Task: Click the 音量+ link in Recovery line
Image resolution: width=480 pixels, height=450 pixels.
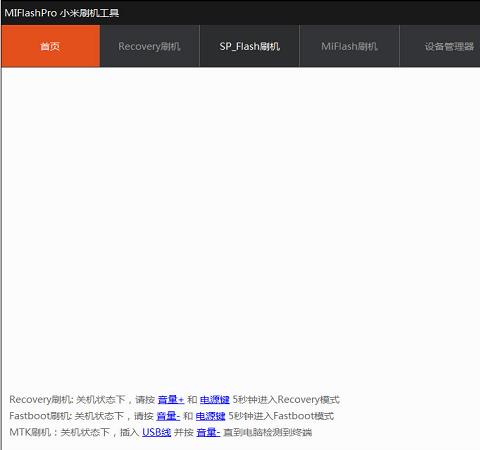Action: (171, 399)
